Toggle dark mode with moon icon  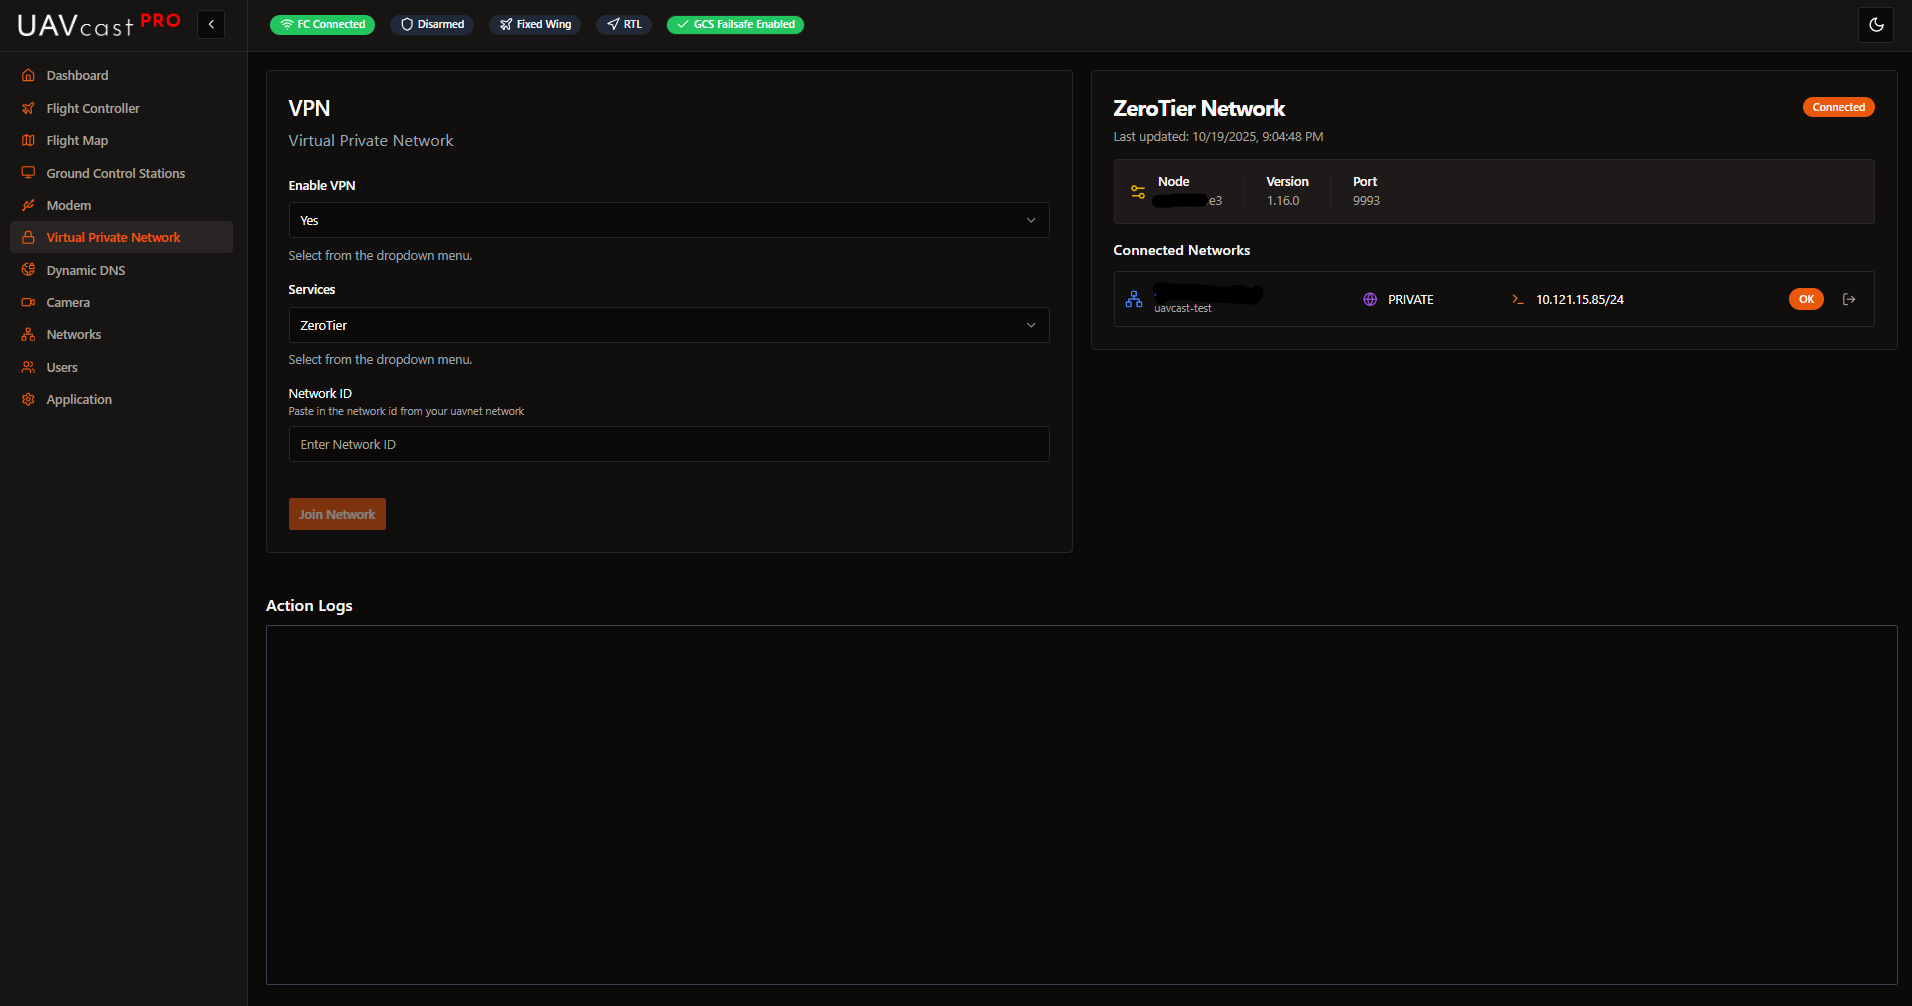[1876, 25]
